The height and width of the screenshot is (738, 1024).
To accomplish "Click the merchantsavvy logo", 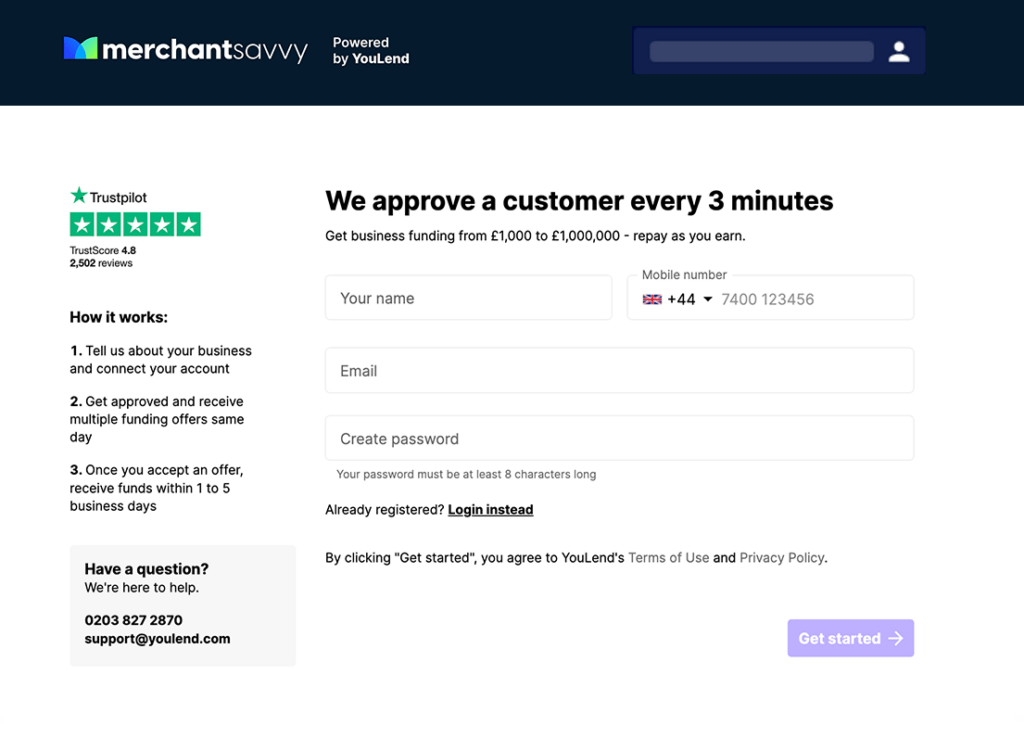I will pyautogui.click(x=185, y=50).
